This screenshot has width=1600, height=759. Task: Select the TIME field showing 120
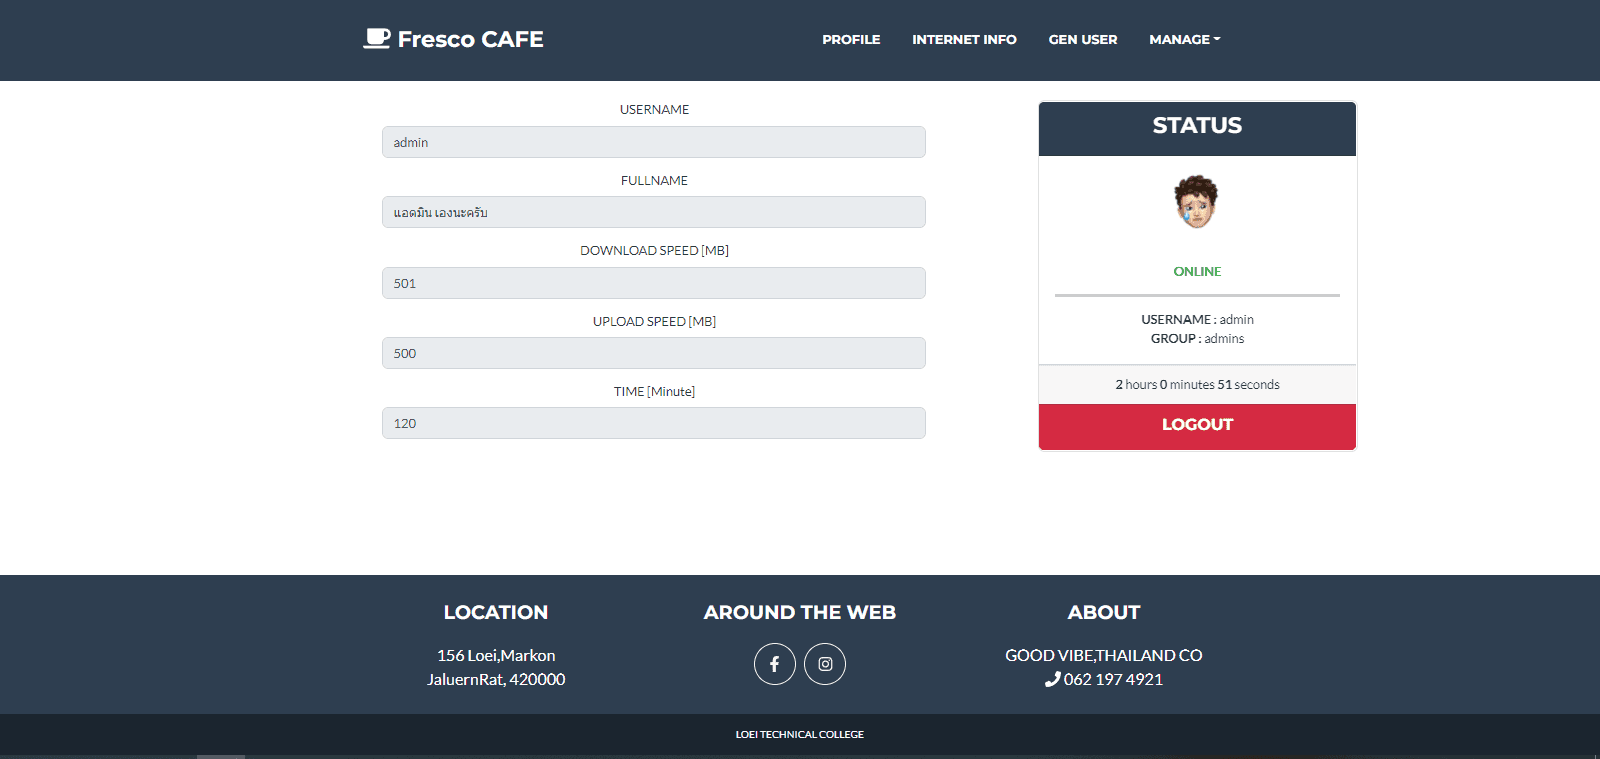point(653,423)
